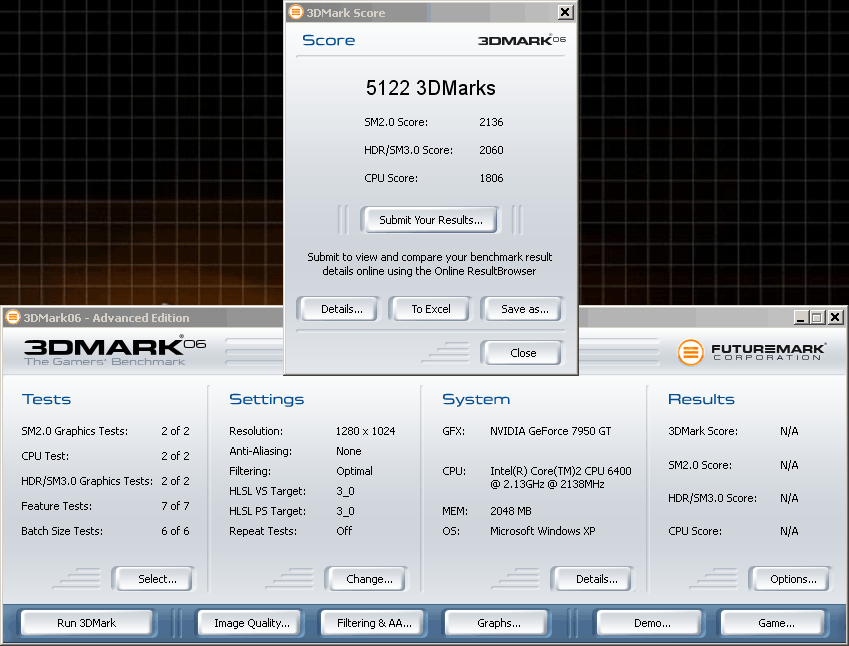Click the 3DMark06 logo in score dialog
Screen dimensions: 849x646
[521, 41]
